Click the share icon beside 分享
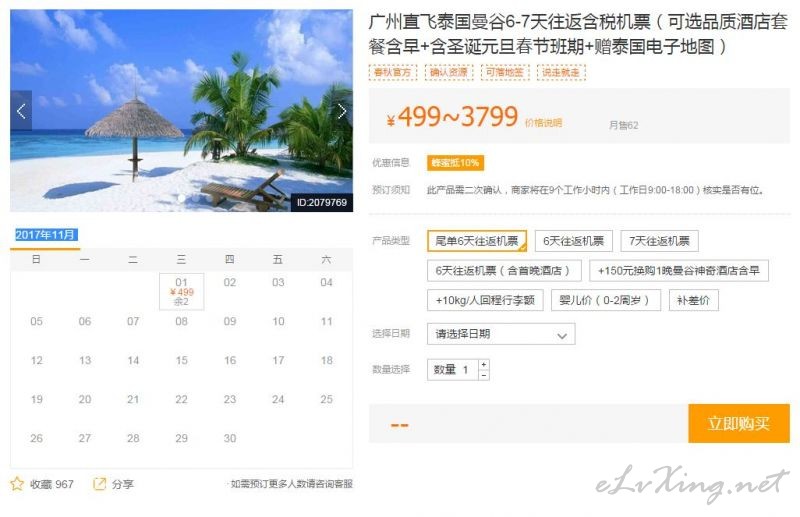 pos(99,483)
